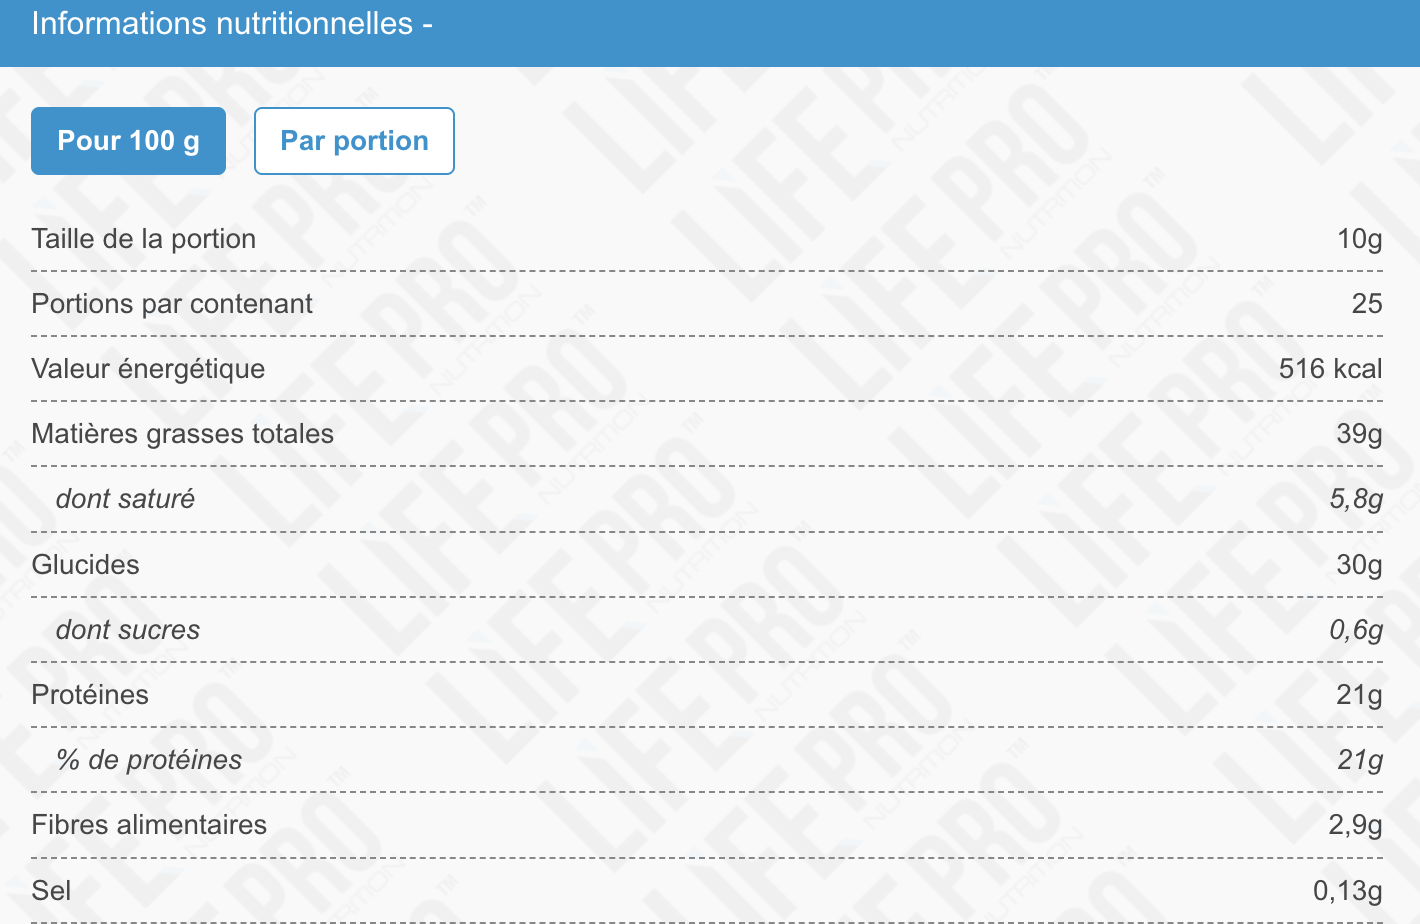The width and height of the screenshot is (1420, 924).
Task: Select the Portions par contenant row label
Action: 172,304
